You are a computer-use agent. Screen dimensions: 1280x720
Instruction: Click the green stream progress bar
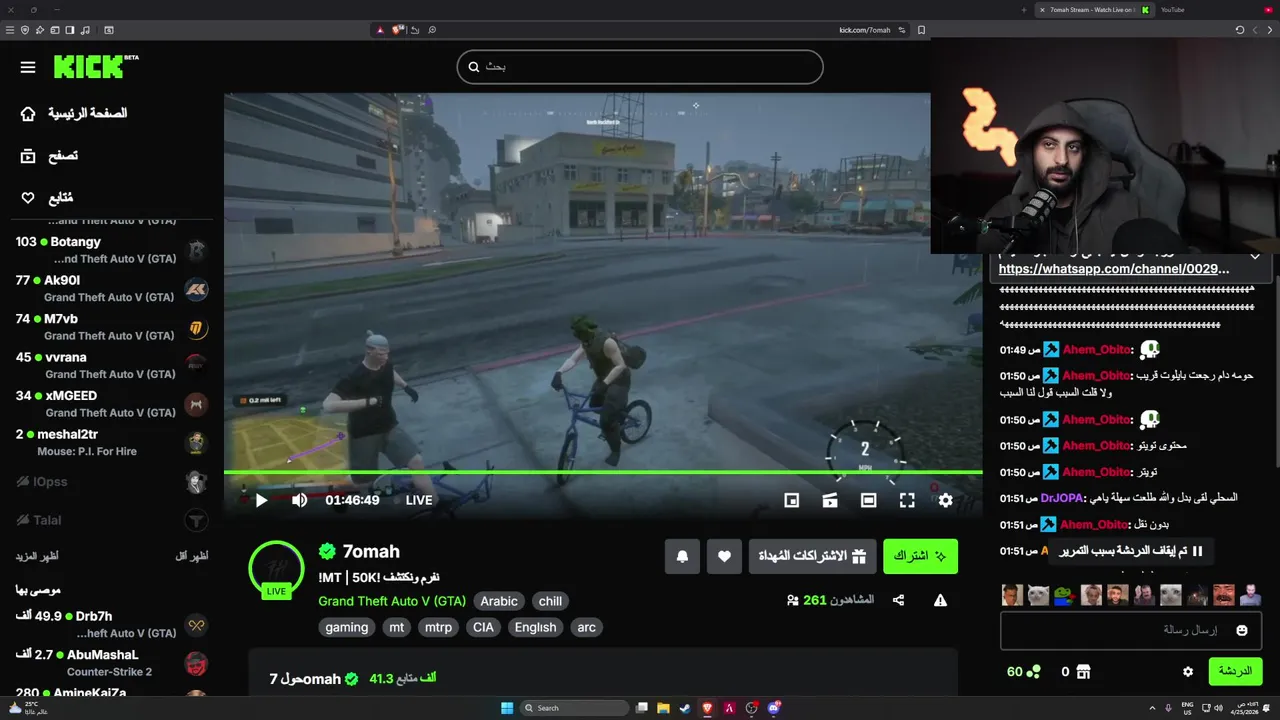pyautogui.click(x=603, y=472)
